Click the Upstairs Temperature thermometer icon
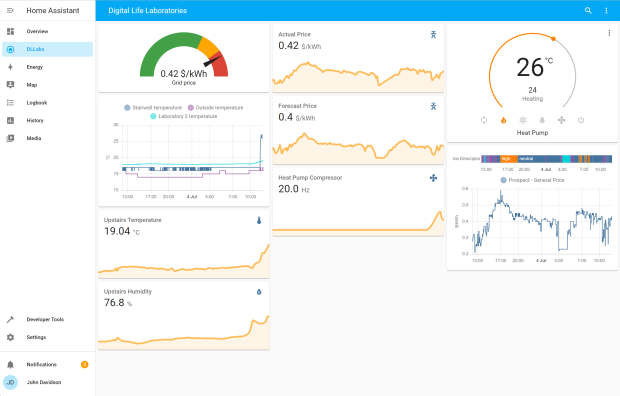 [259, 220]
